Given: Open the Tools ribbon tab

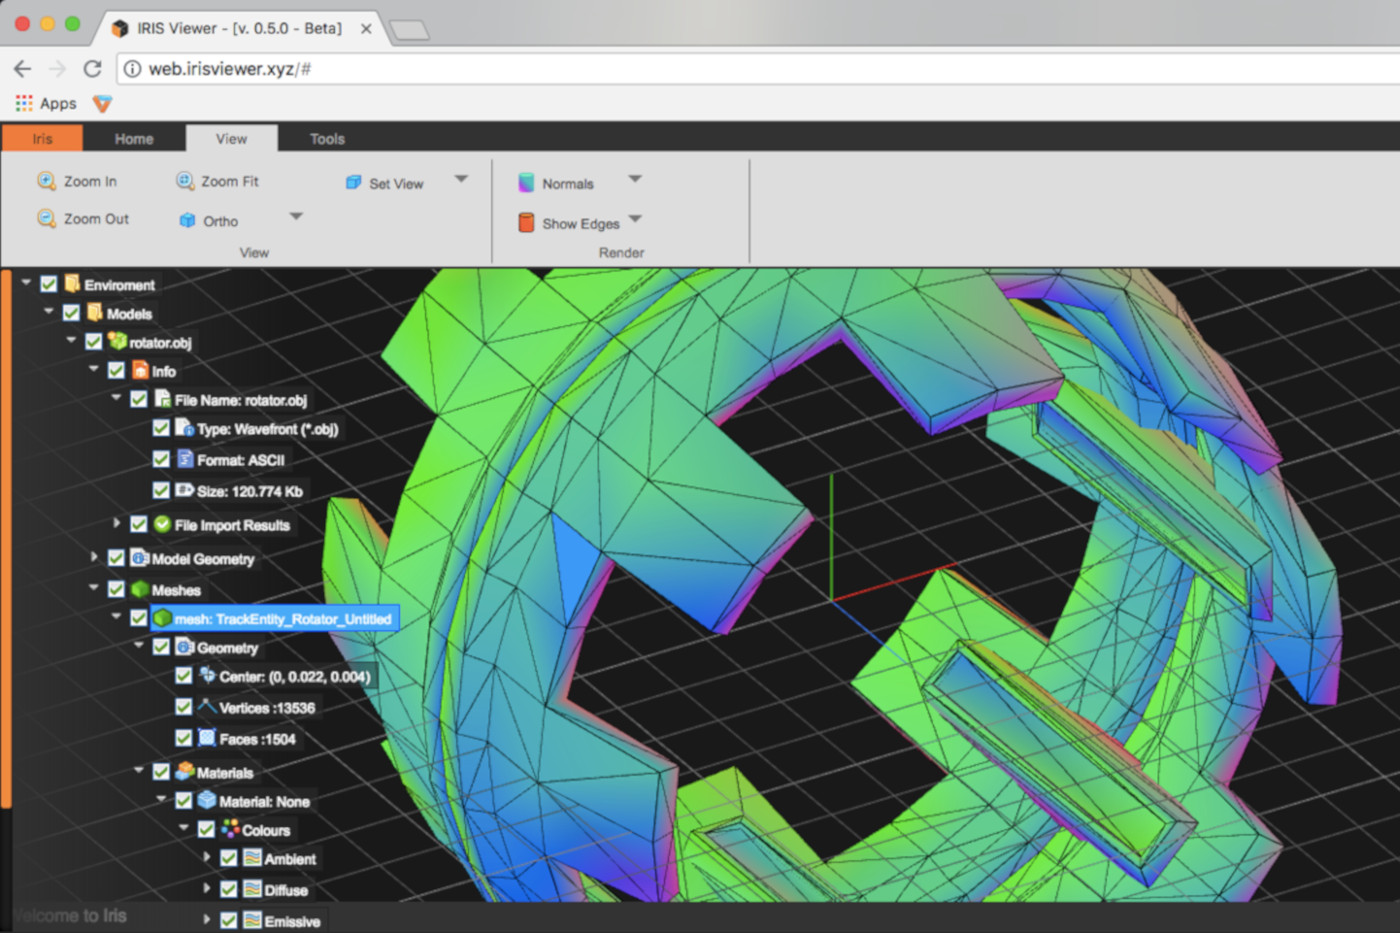Looking at the screenshot, I should tap(327, 139).
